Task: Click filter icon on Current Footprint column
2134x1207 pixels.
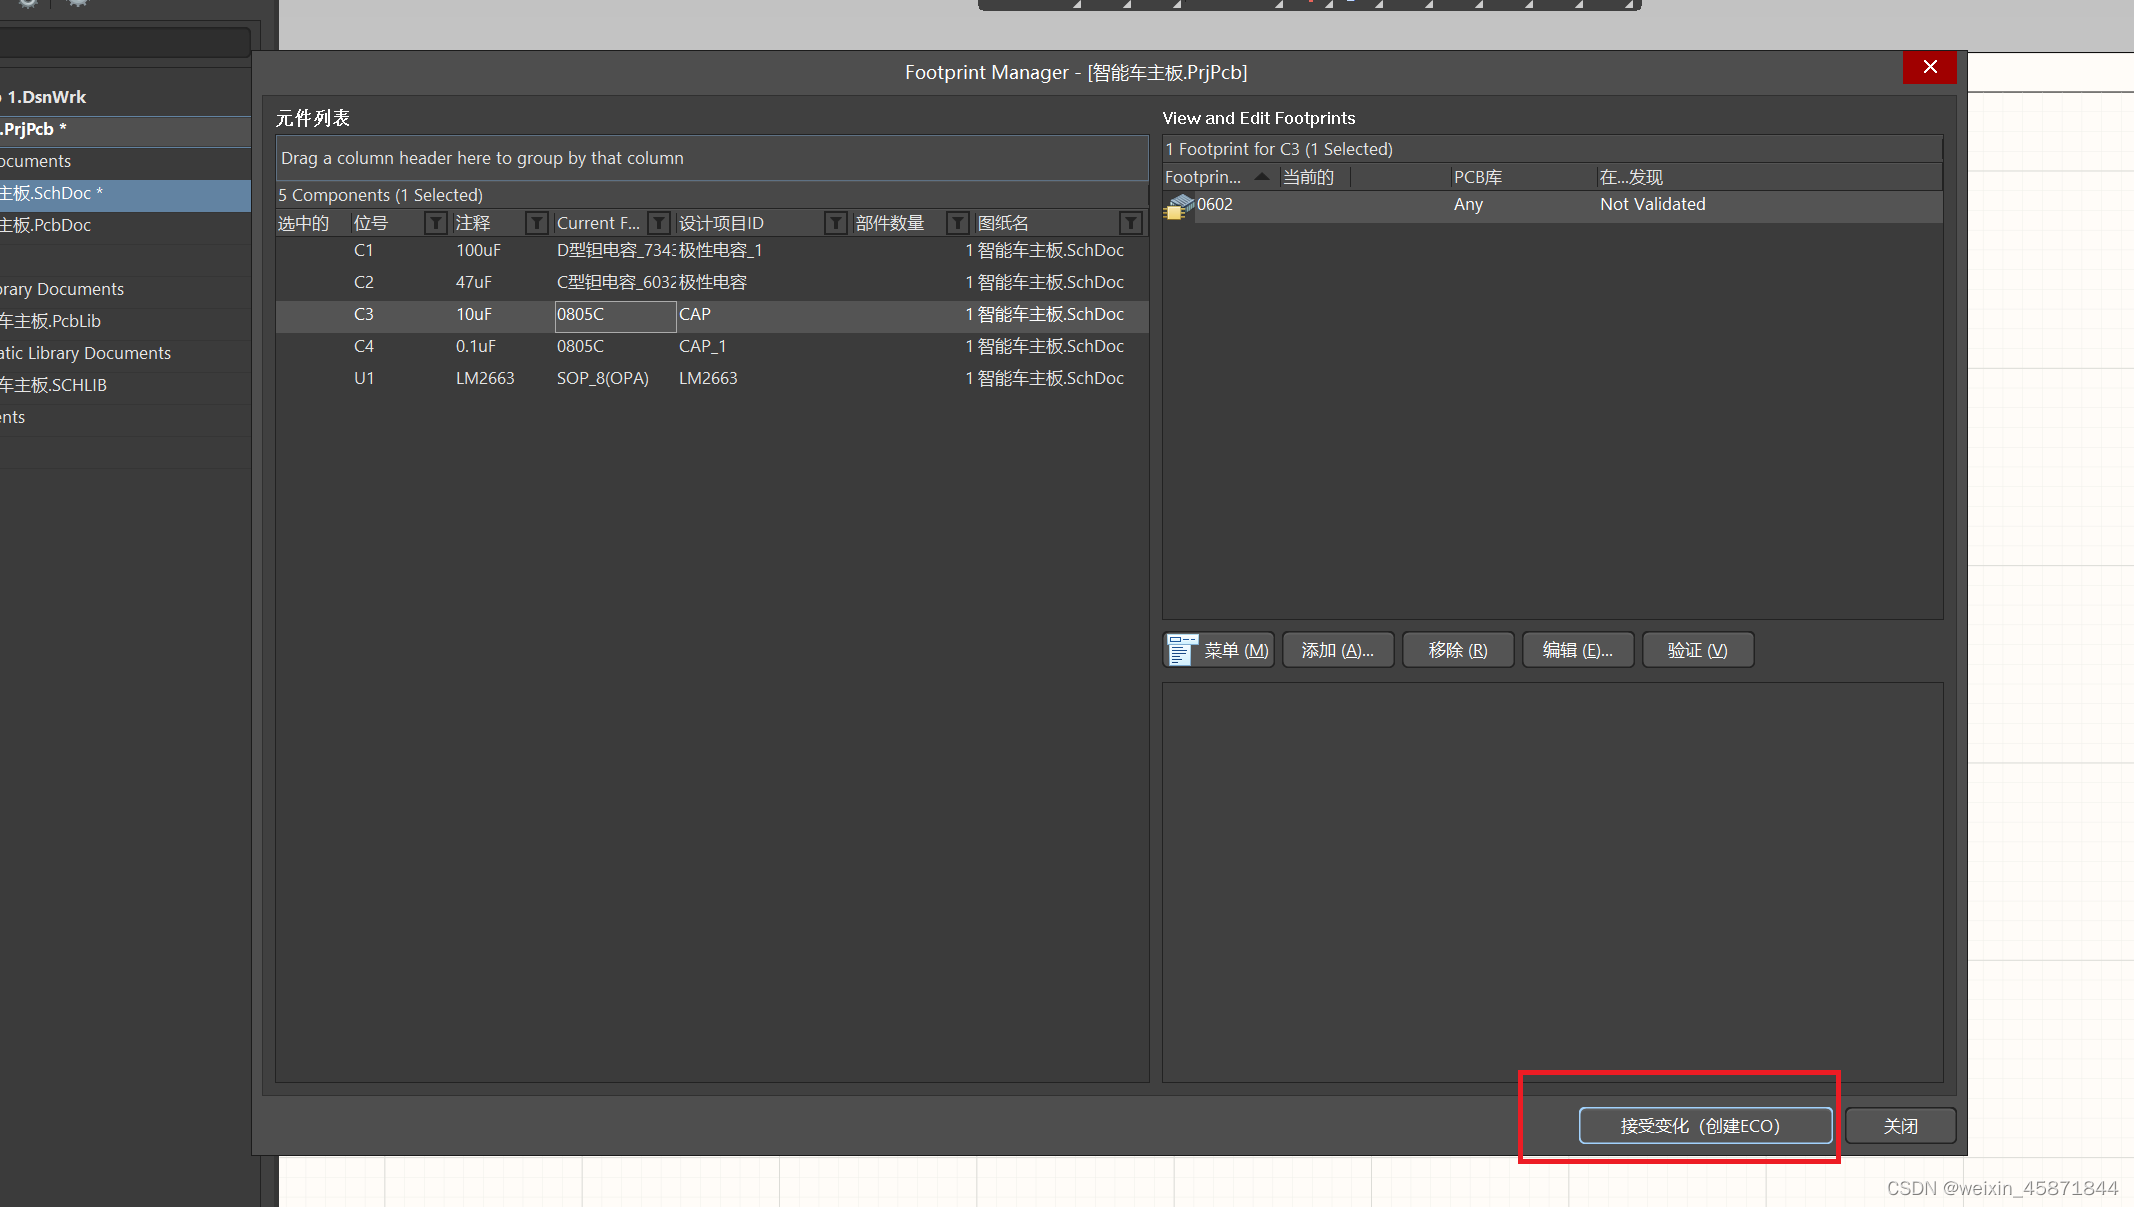Action: click(x=659, y=223)
